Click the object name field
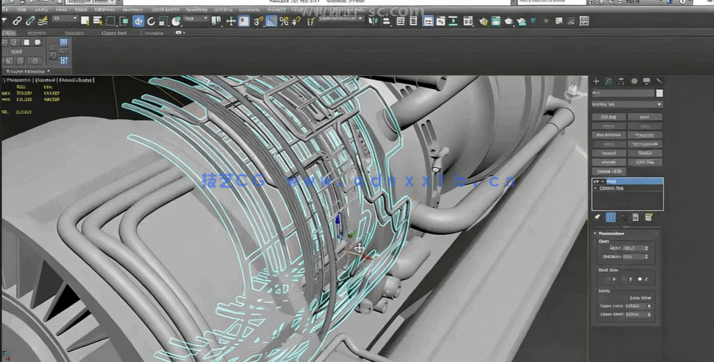 coord(622,93)
